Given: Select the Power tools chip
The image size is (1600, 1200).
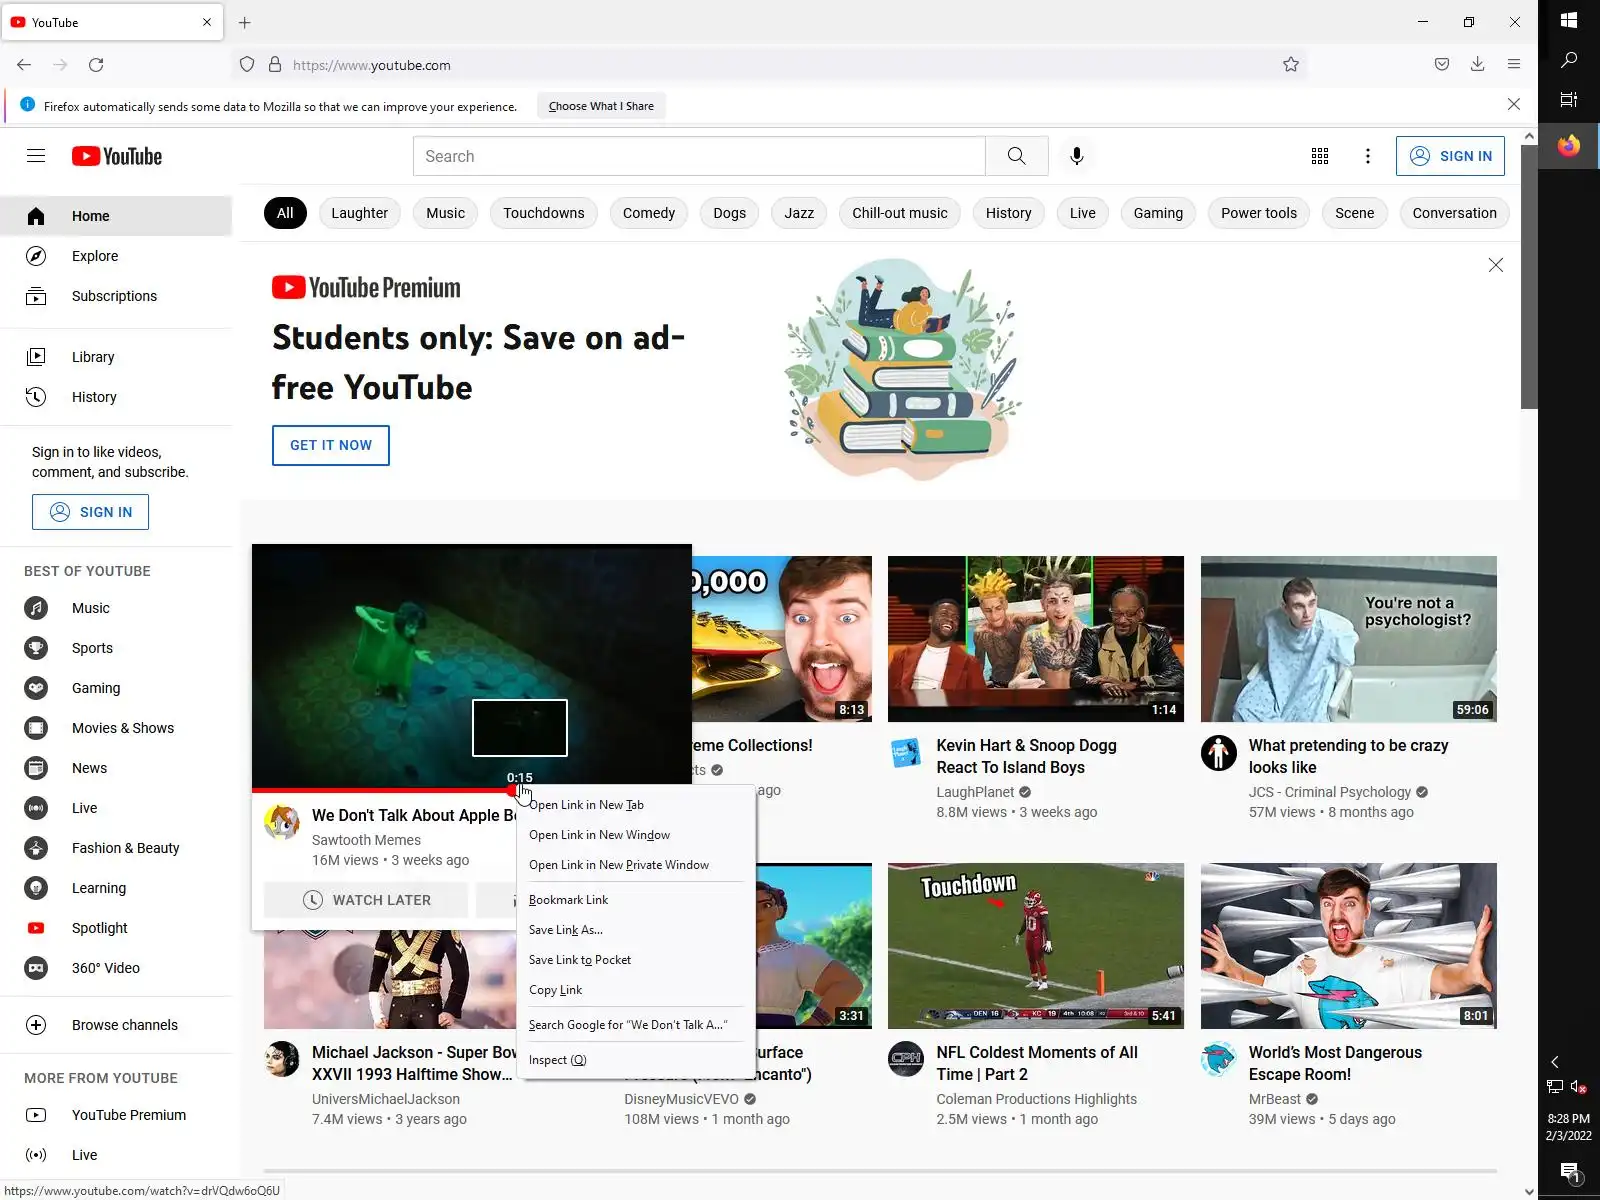Looking at the screenshot, I should click(x=1258, y=213).
